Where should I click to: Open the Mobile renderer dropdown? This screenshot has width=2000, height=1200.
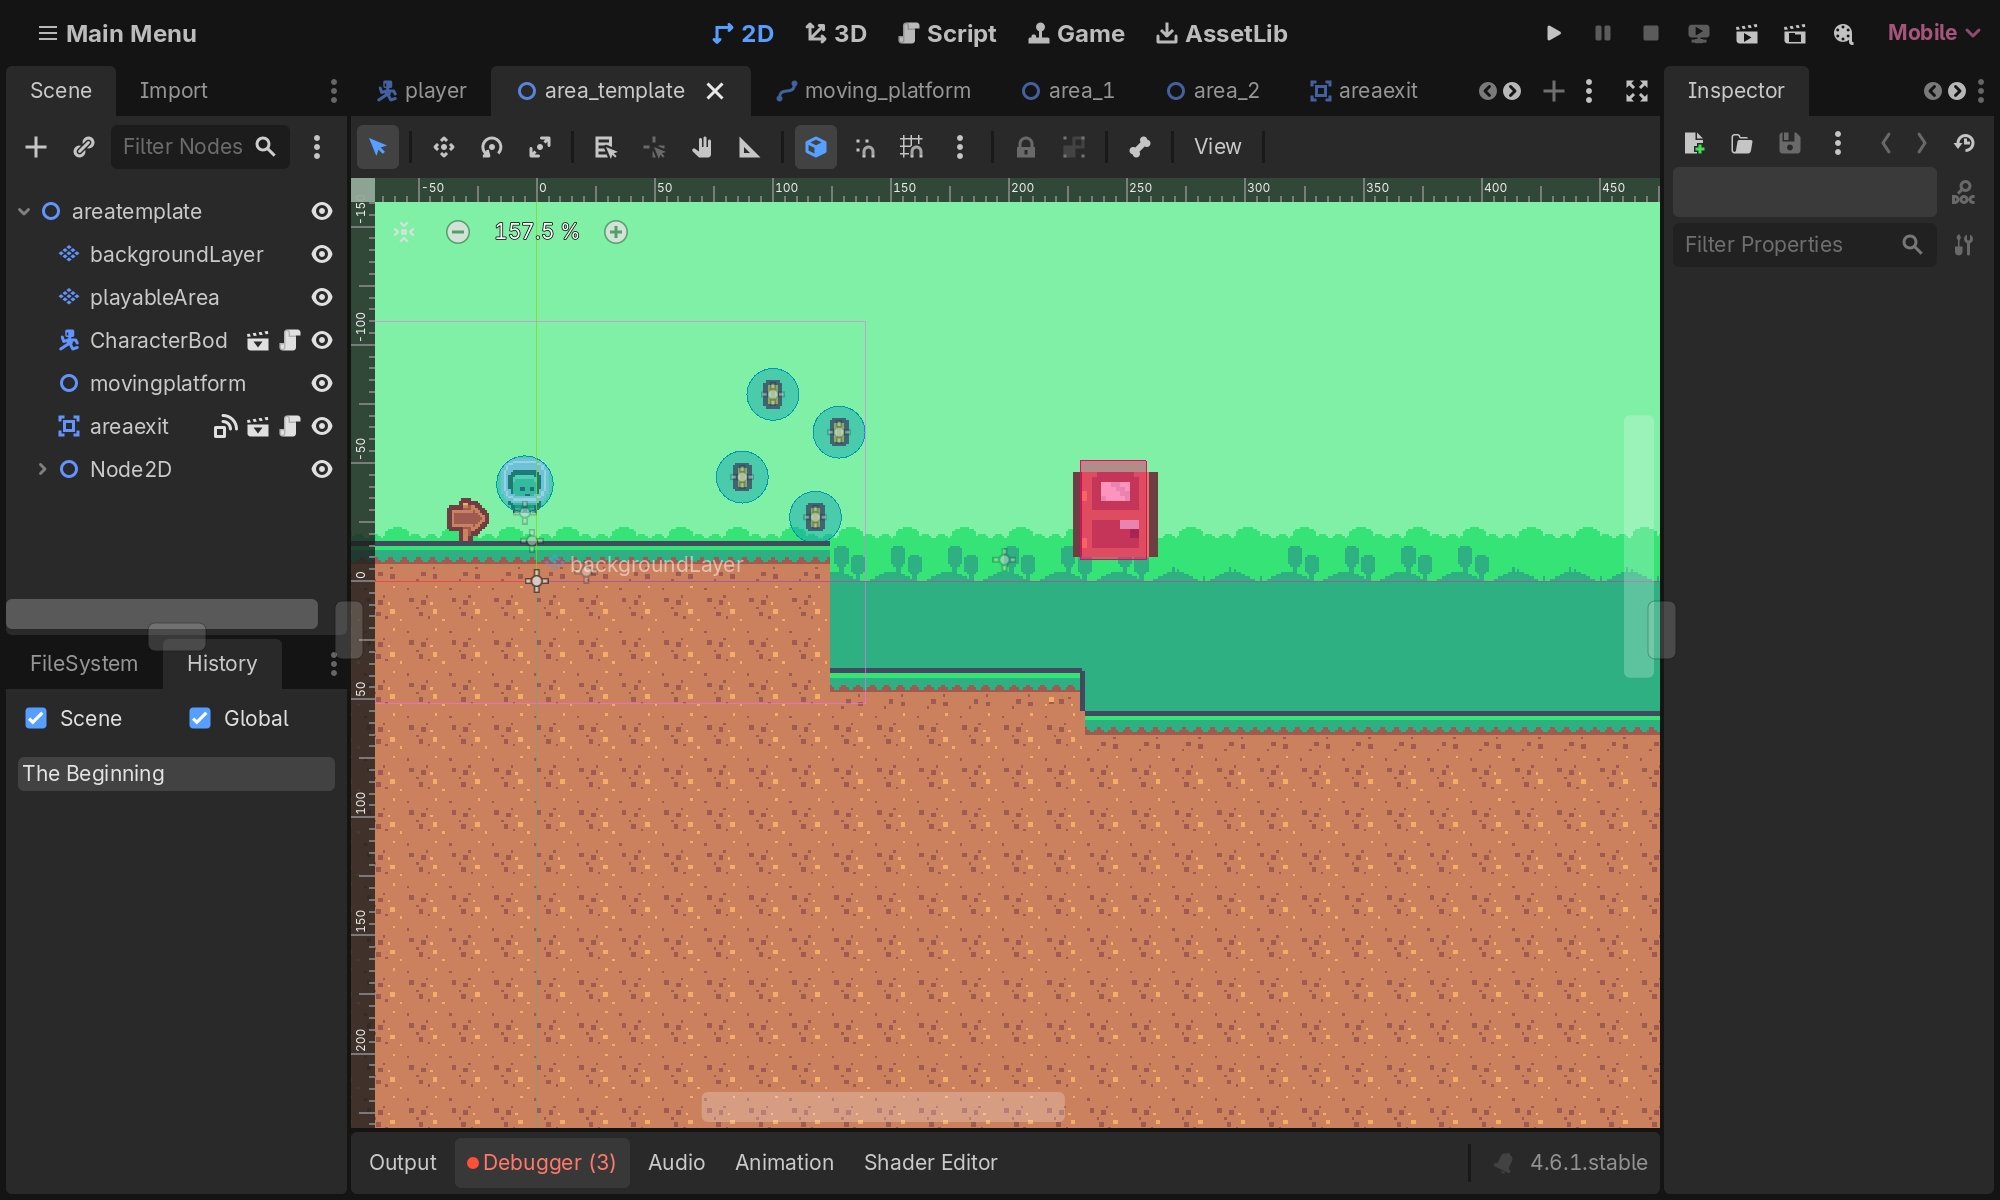coord(1932,33)
